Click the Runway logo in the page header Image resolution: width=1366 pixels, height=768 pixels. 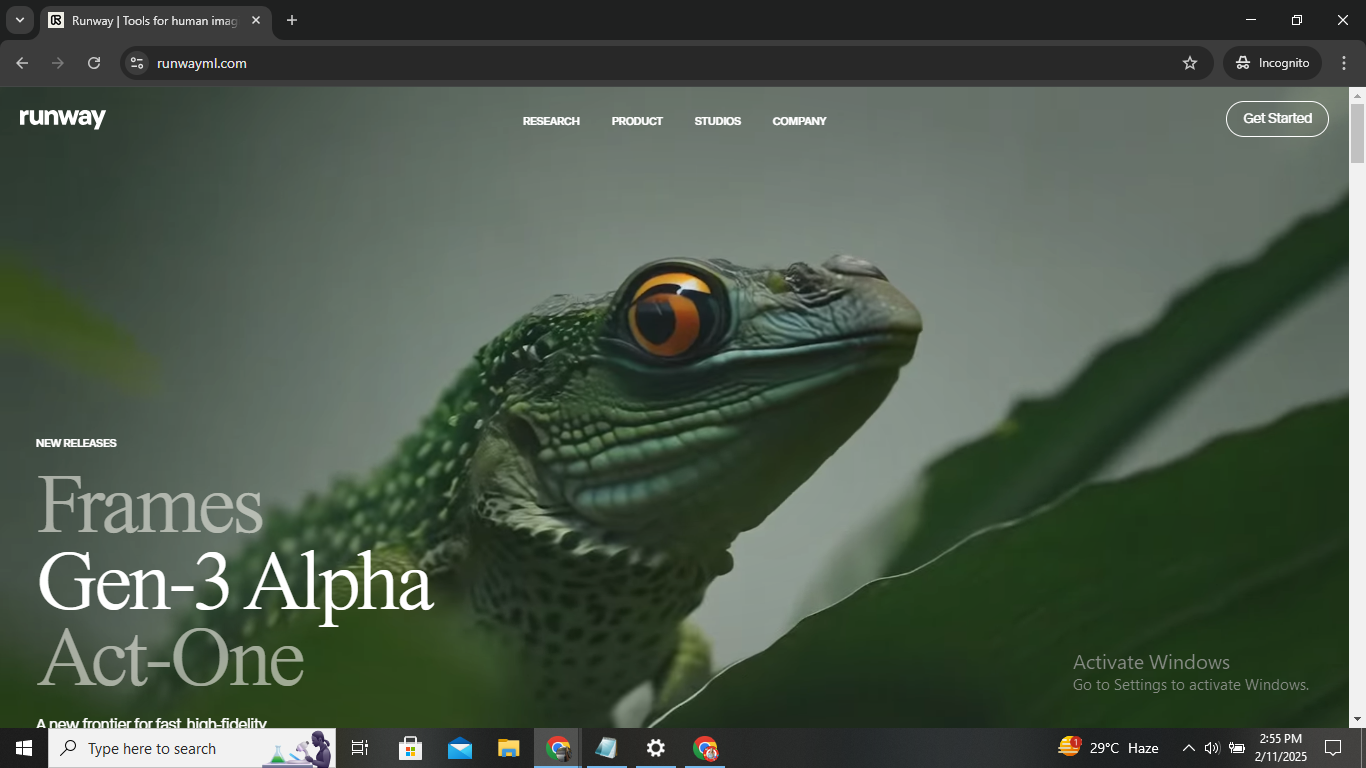tap(62, 118)
